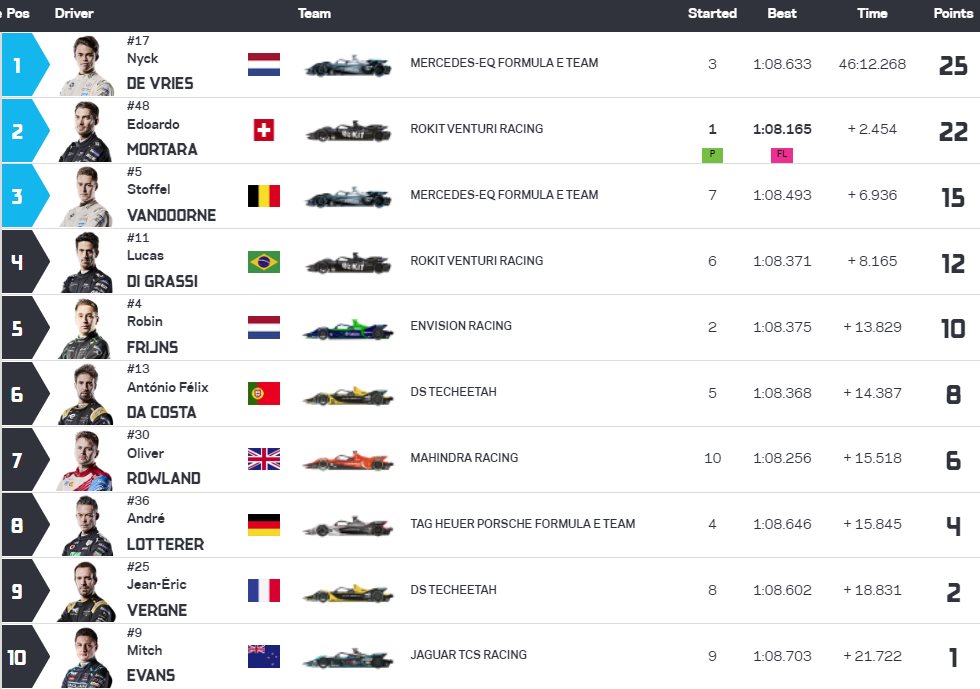Click the Portuguese flag beside Da Costa
The width and height of the screenshot is (980, 689).
(x=264, y=393)
